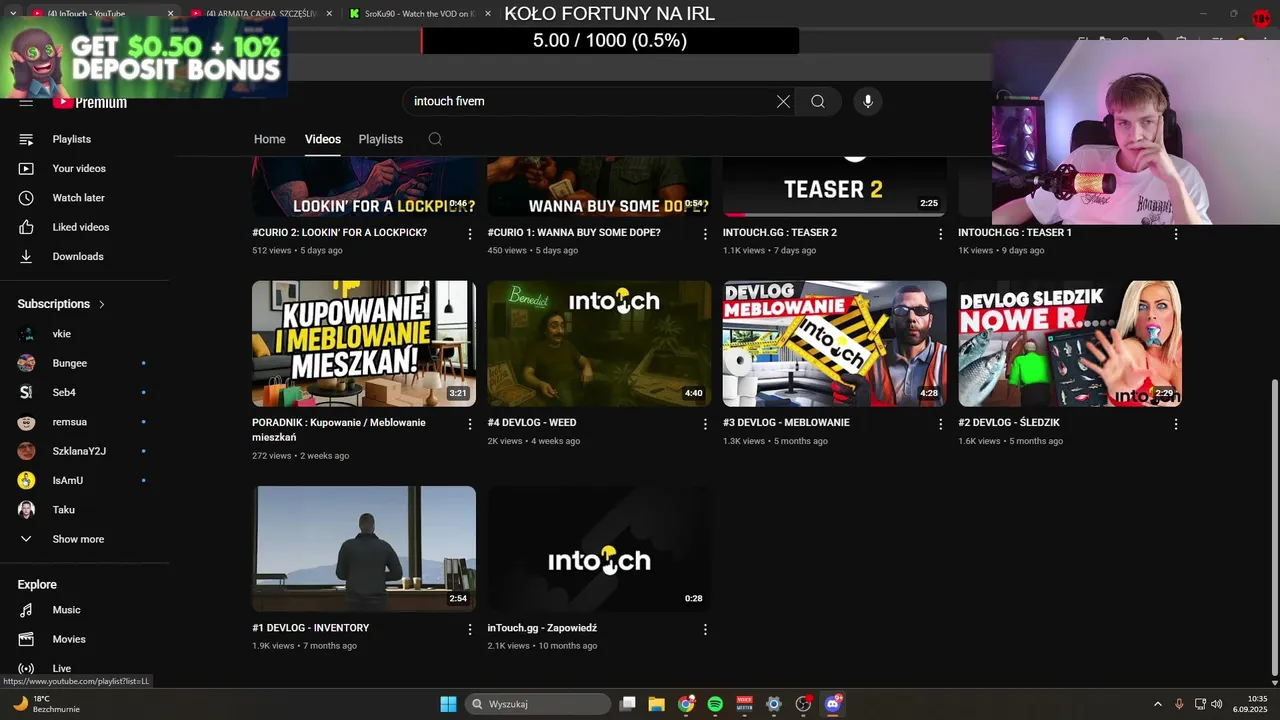The height and width of the screenshot is (720, 1280).
Task: Open Chrome from the taskbar
Action: click(x=686, y=704)
